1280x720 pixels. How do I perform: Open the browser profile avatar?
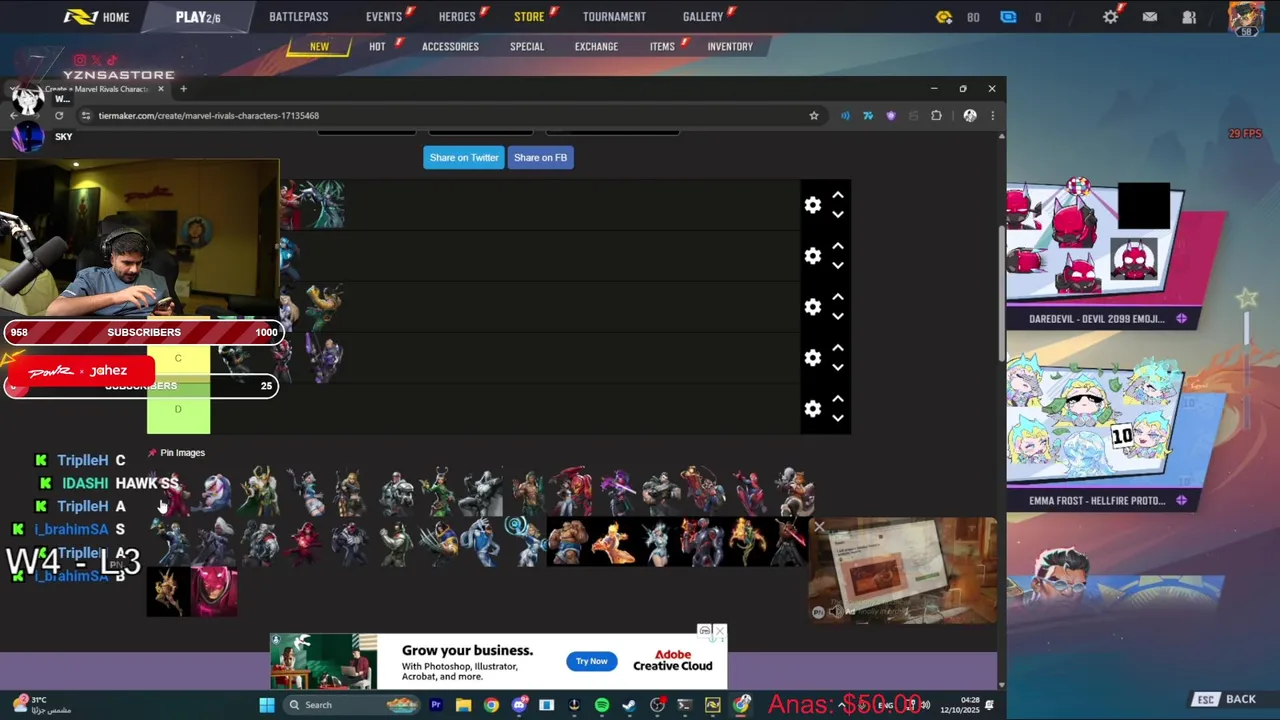tap(969, 115)
